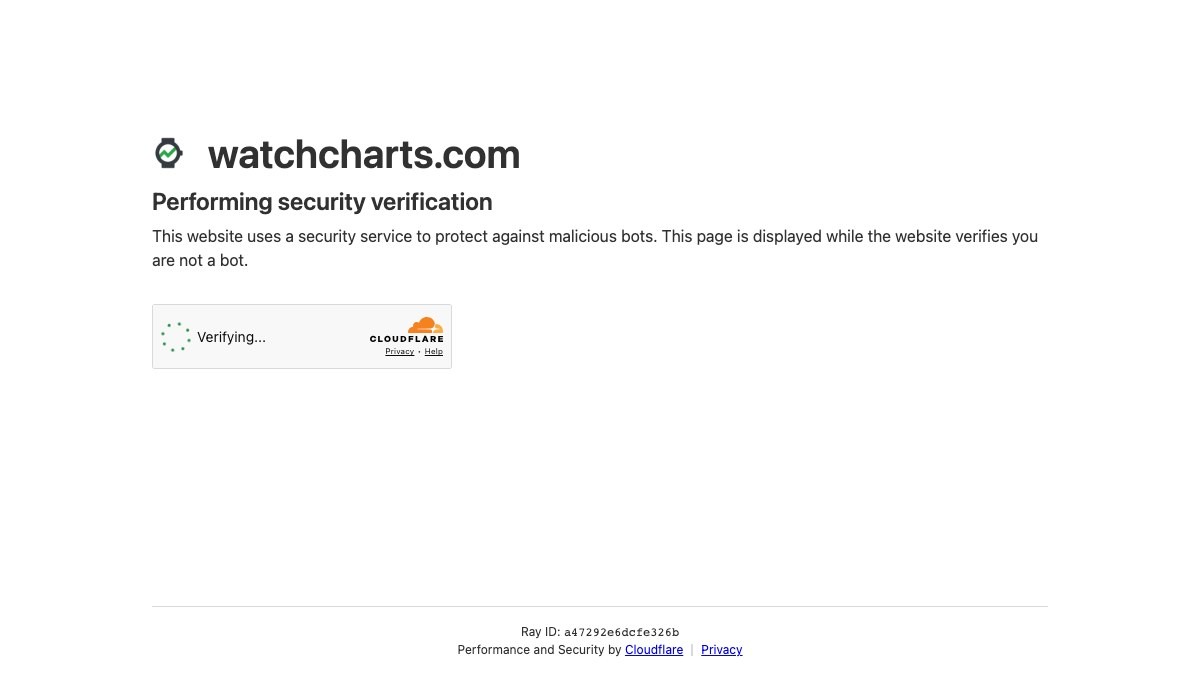Screen dimensions: 1200x675
Task: Click the "are not a bot." text line
Action: pos(200,260)
